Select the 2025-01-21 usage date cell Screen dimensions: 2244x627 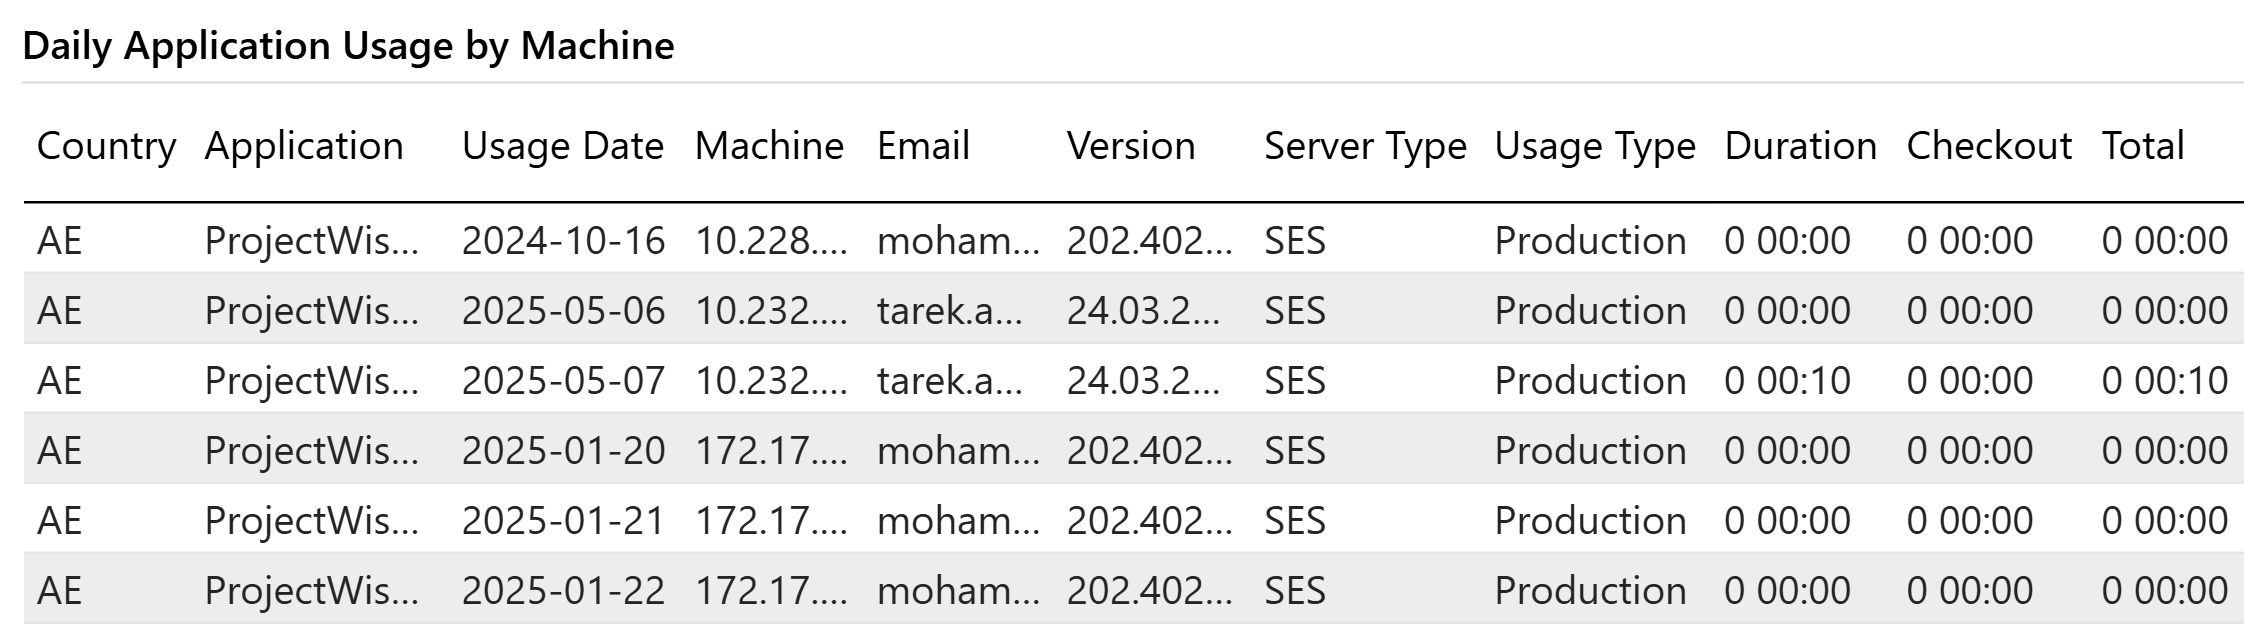(x=563, y=521)
